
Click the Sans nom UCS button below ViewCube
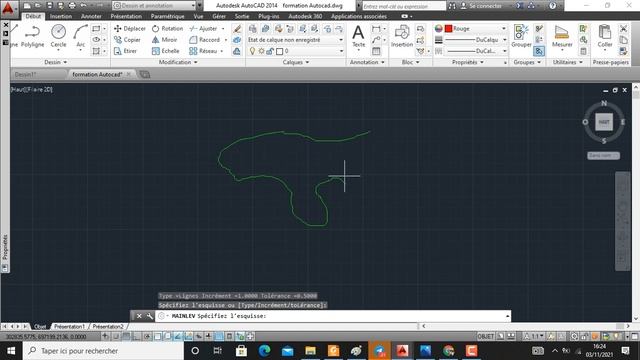coord(603,156)
